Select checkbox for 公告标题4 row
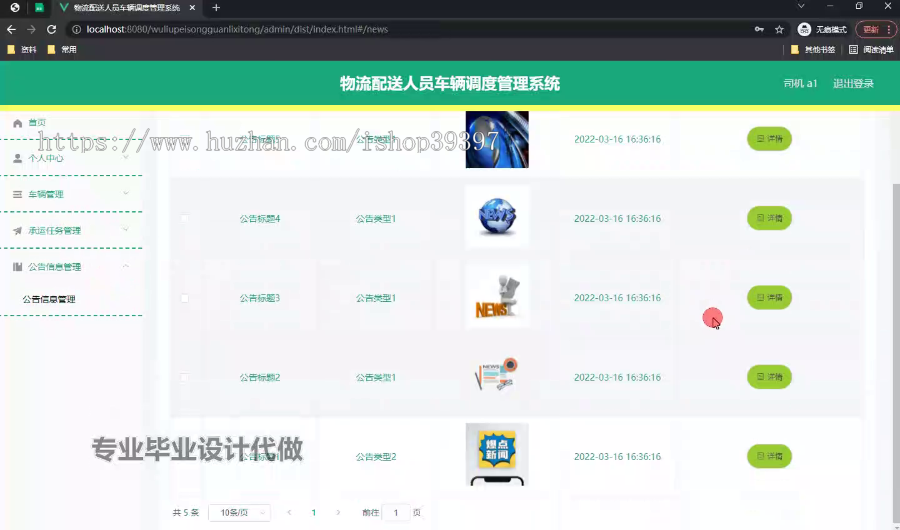This screenshot has width=900, height=530. 184,219
